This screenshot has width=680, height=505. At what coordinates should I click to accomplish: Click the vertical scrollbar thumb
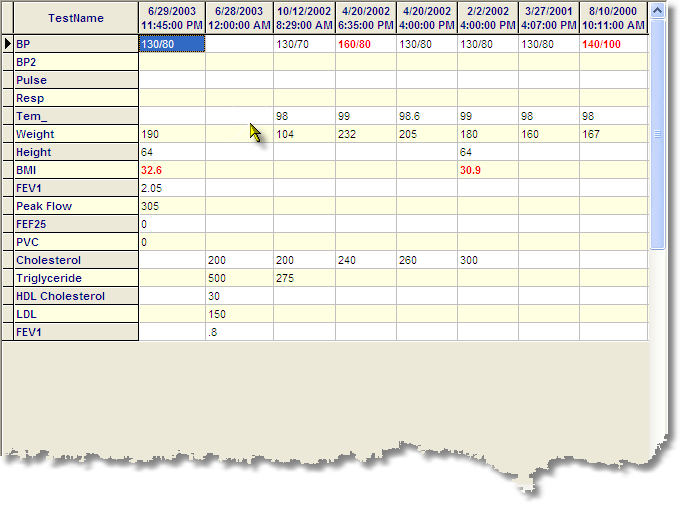click(657, 134)
